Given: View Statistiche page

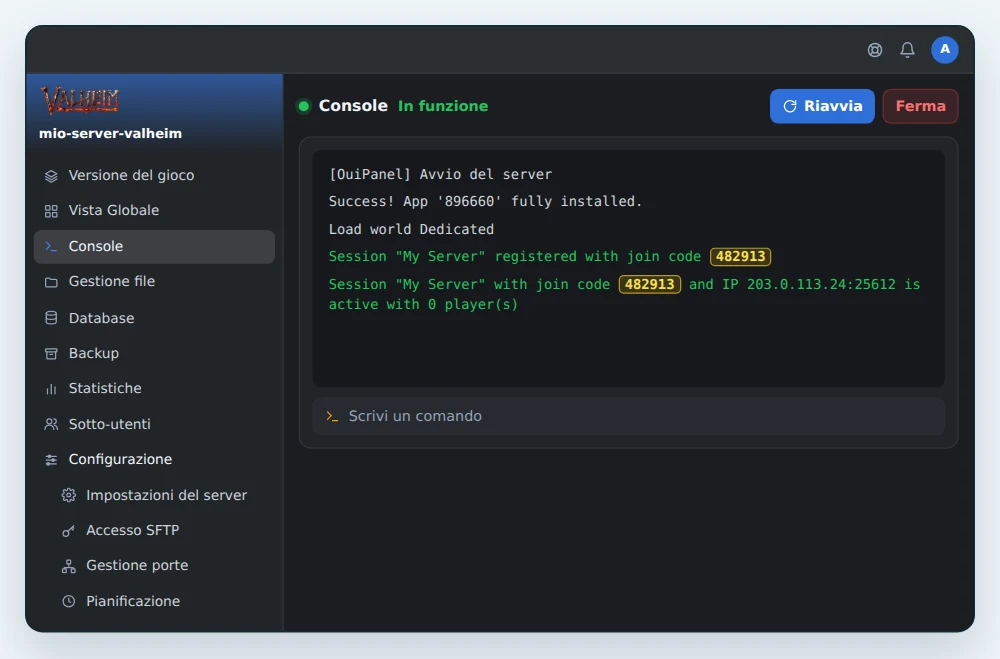Looking at the screenshot, I should pyautogui.click(x=154, y=388).
